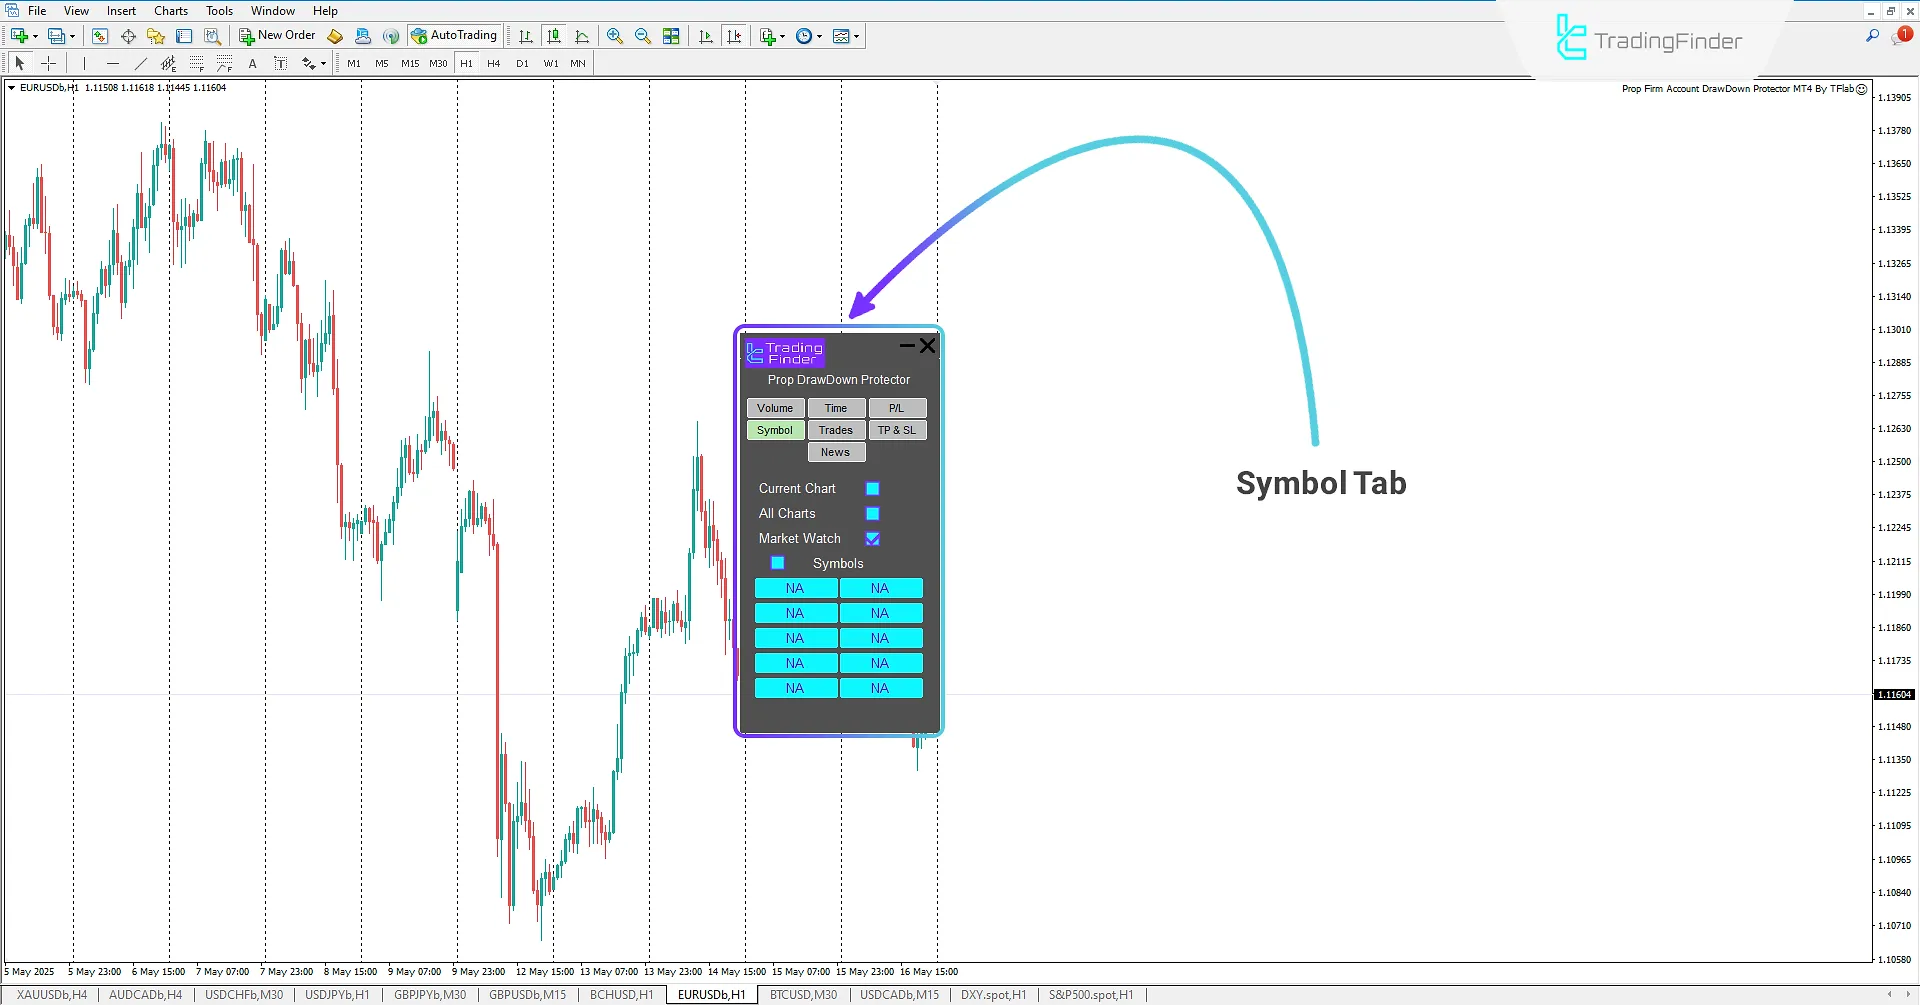Open a new chart from the toolbar
1920x1005 pixels.
tap(18, 35)
